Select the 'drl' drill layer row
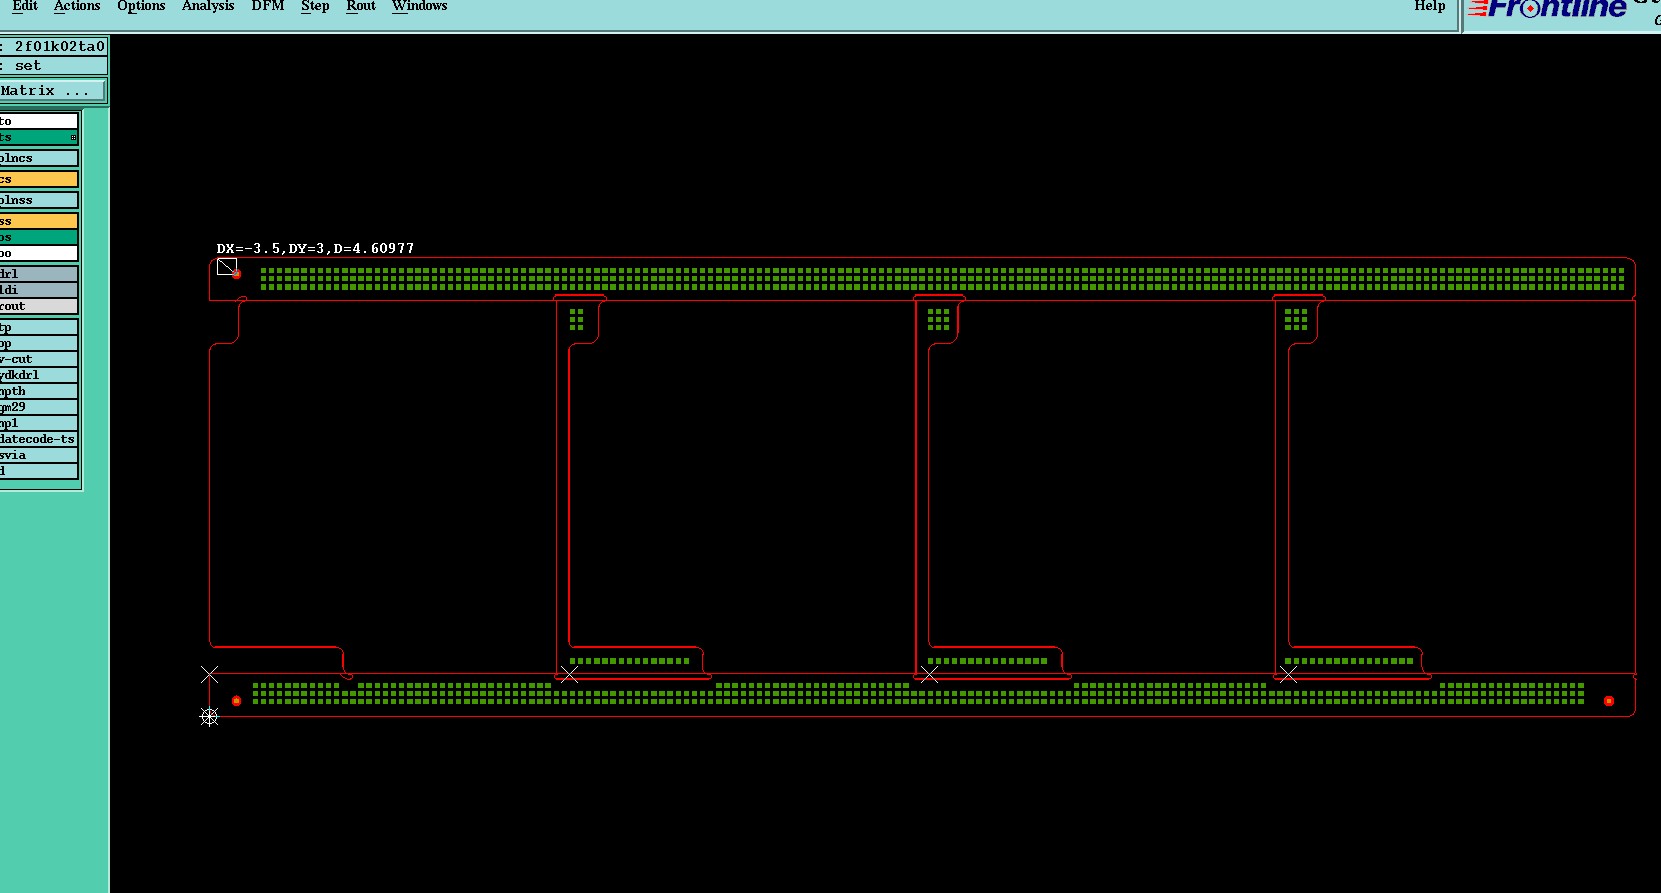The image size is (1661, 893). (39, 274)
